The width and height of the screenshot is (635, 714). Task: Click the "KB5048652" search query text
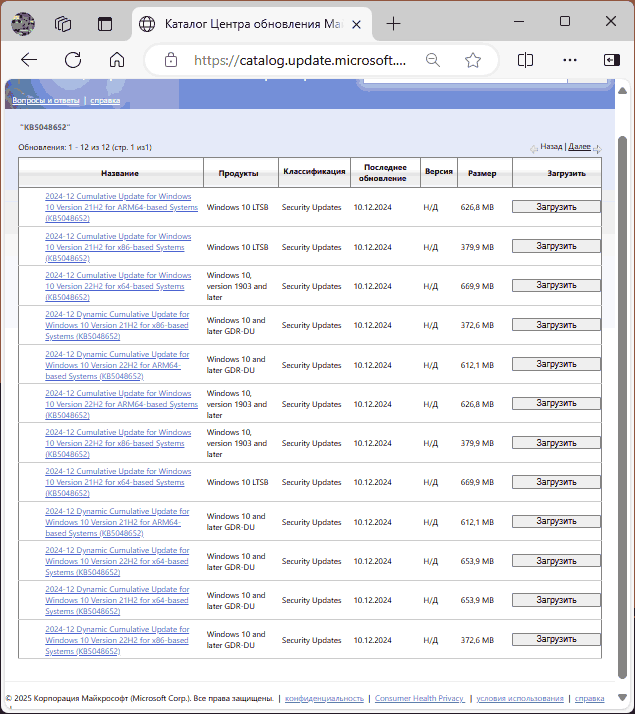click(45, 127)
